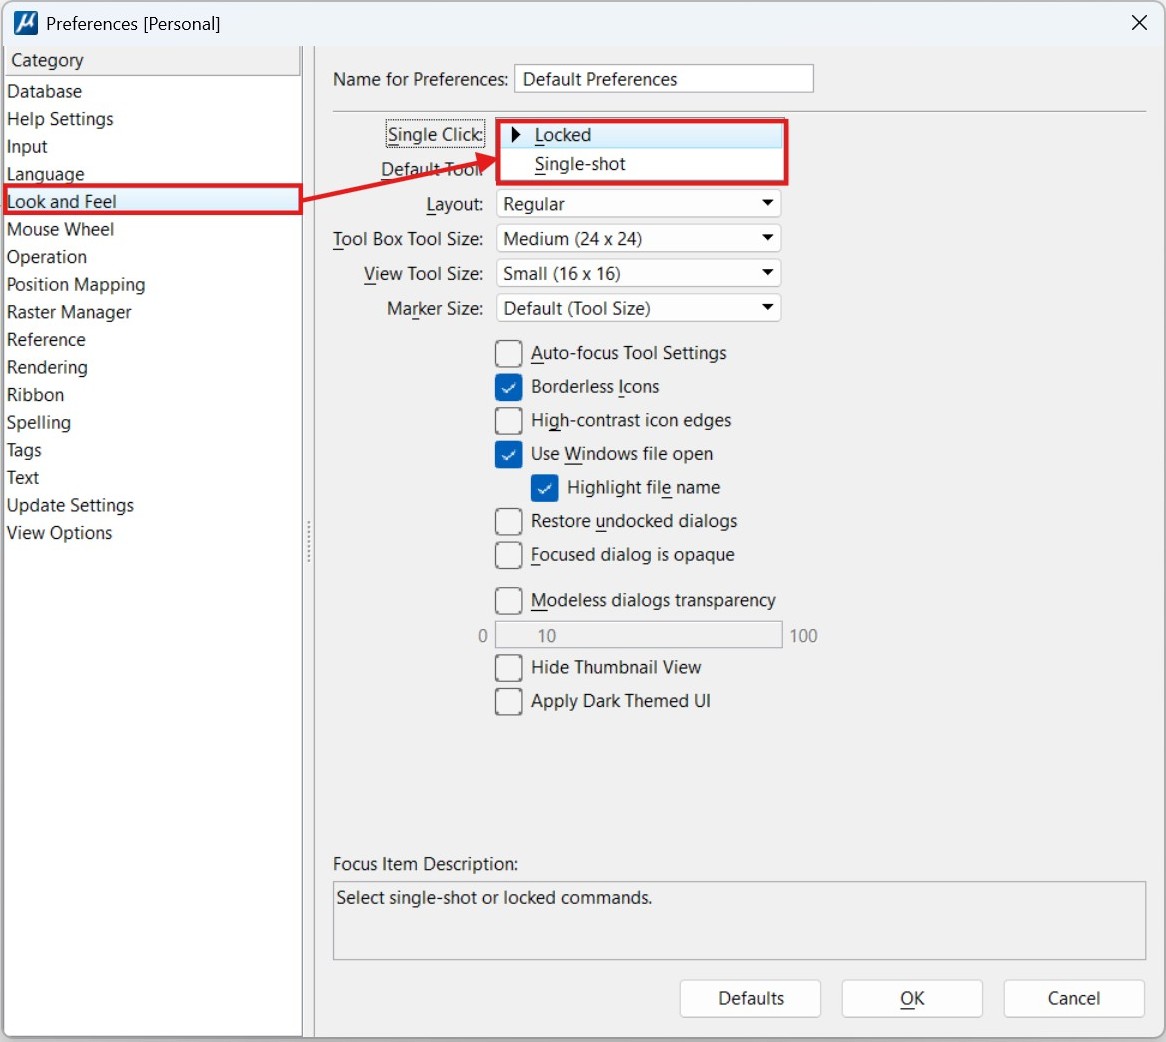Select the Look and Feel category
The width and height of the screenshot is (1166, 1042).
(x=152, y=201)
